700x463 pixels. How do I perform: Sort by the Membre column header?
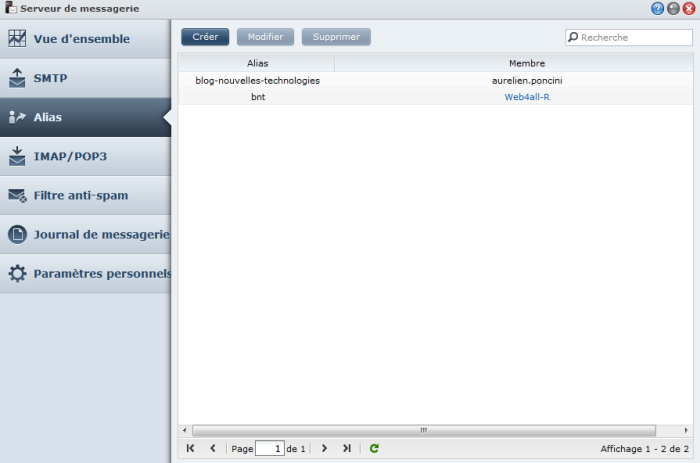pyautogui.click(x=514, y=63)
